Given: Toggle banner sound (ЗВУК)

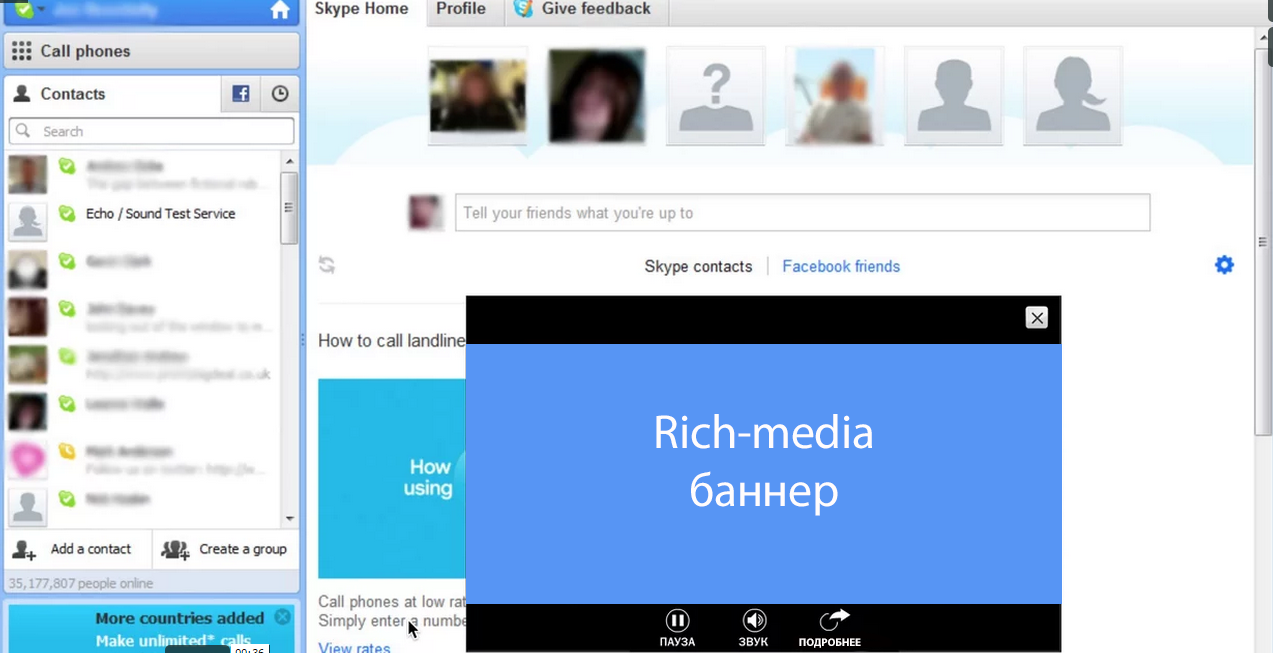Looking at the screenshot, I should [x=754, y=629].
